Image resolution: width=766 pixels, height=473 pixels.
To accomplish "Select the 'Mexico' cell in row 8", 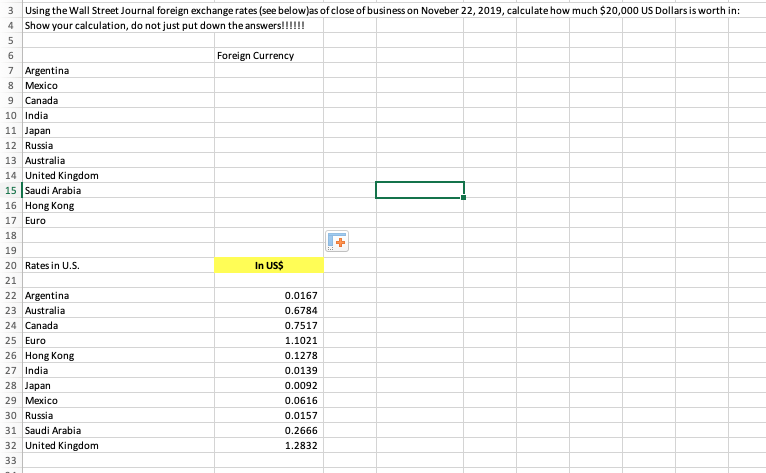I will coord(118,86).
